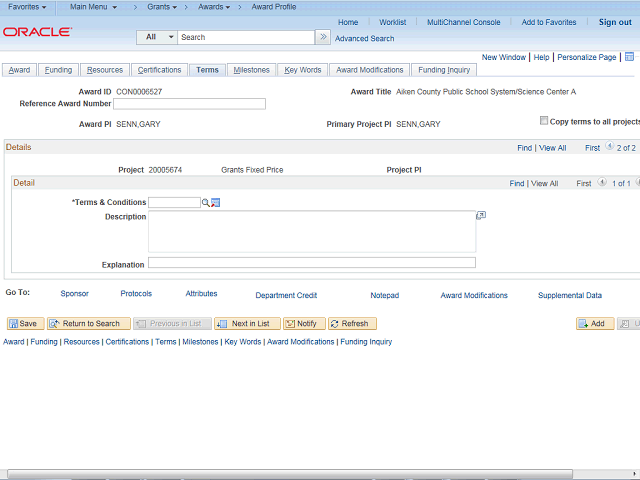Go to Attributes link
The height and width of the screenshot is (480, 640).
[201, 293]
